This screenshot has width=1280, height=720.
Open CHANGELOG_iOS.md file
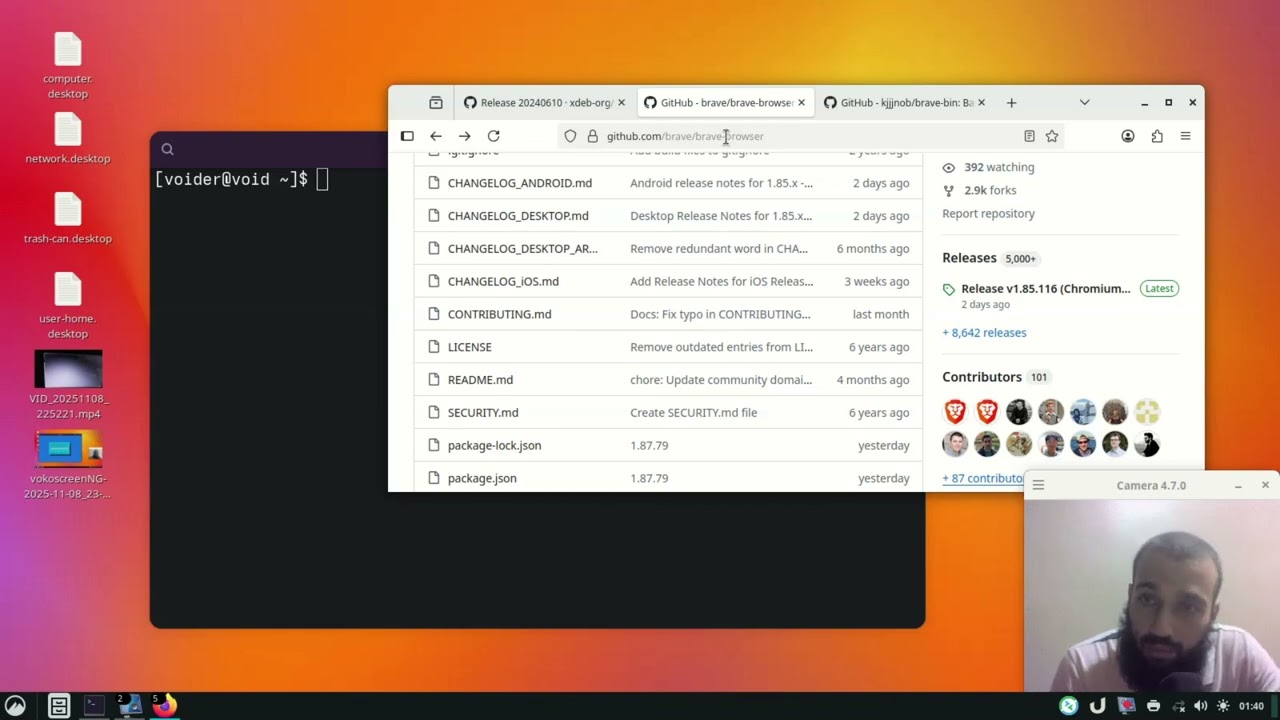click(x=503, y=281)
